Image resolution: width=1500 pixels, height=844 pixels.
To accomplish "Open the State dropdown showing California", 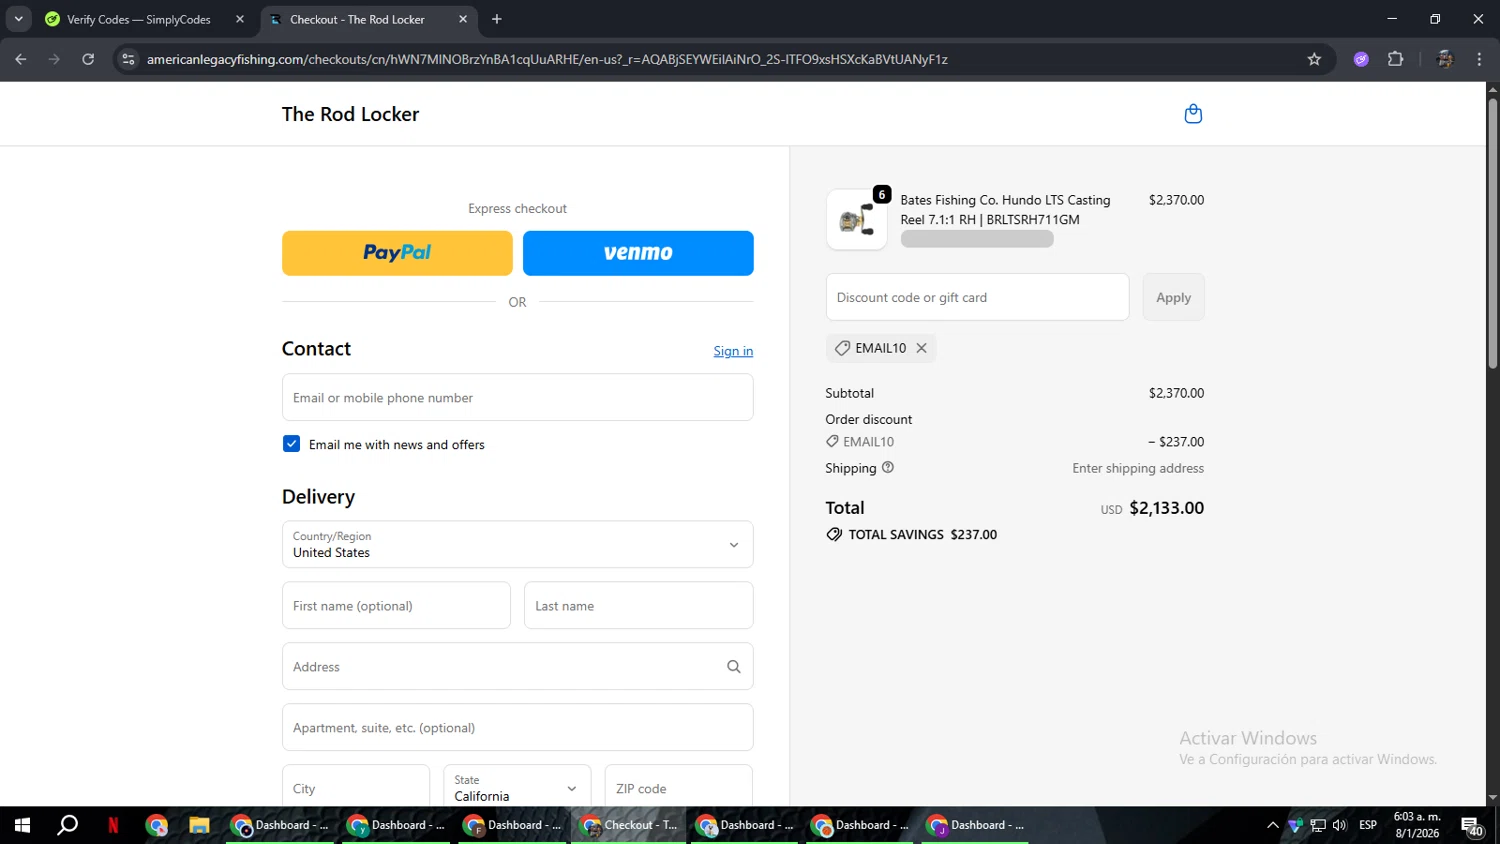I will click(x=517, y=788).
